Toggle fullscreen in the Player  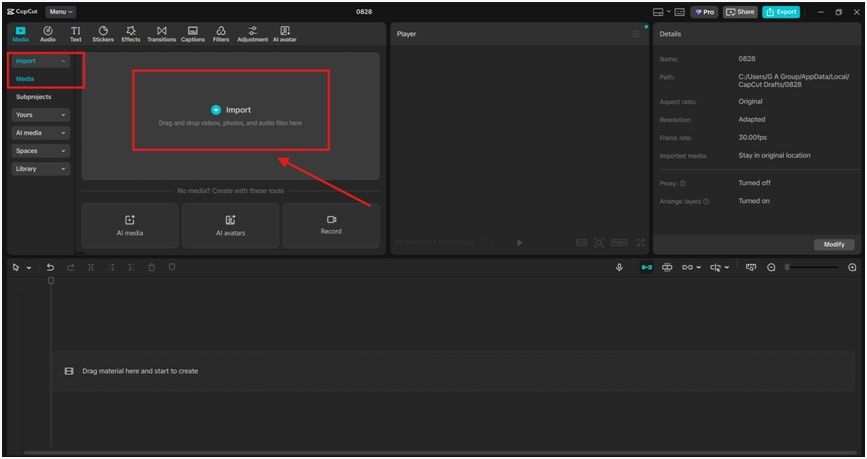(x=640, y=243)
